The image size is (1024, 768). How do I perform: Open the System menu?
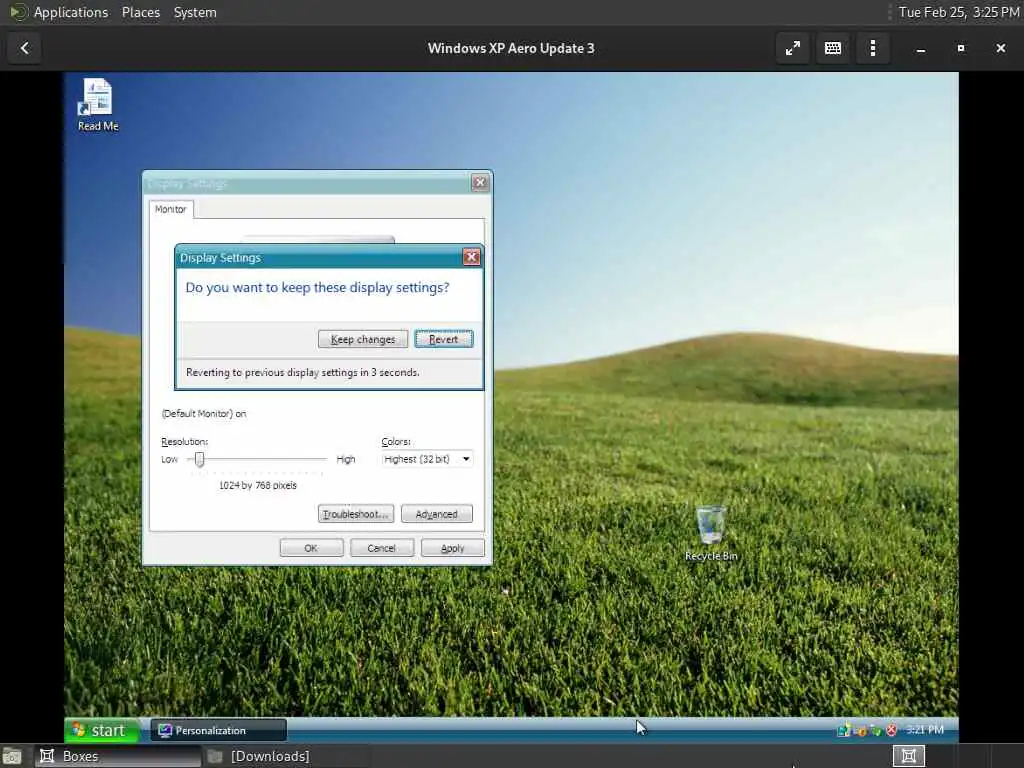tap(195, 12)
